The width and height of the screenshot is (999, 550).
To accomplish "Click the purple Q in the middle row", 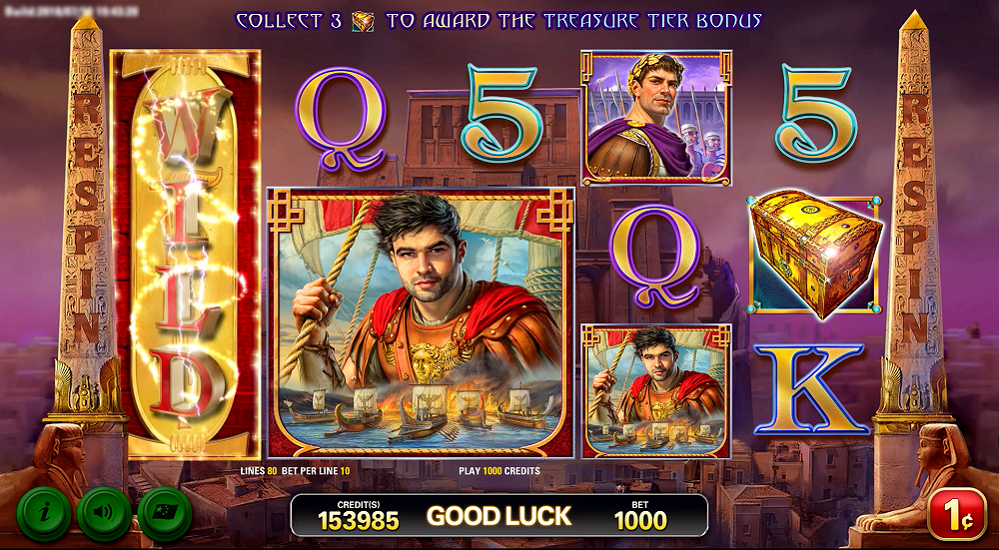I will 655,256.
